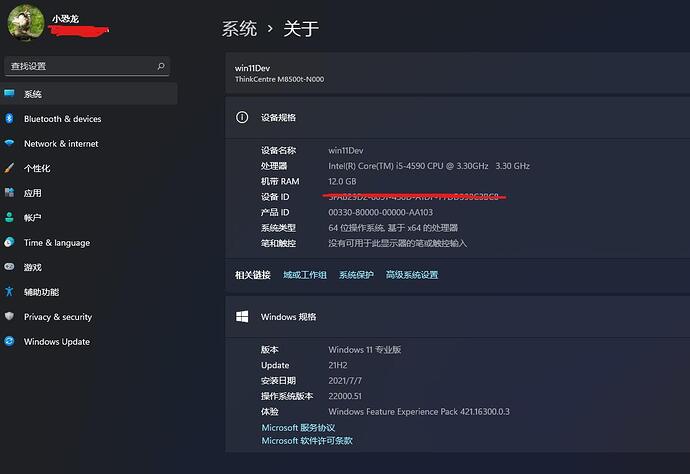Screen dimensions: 690x474
Task: Go back to 系统 via breadcrumb
Action: click(x=239, y=29)
